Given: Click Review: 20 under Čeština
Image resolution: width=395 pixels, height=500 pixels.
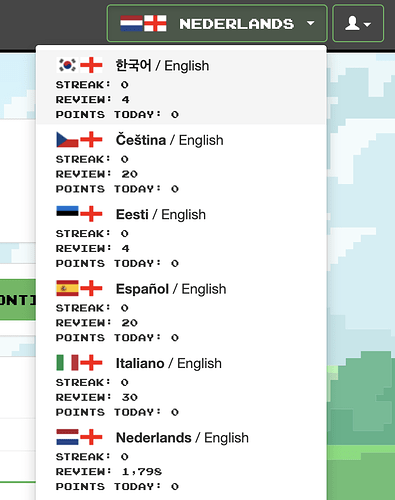Looking at the screenshot, I should pyautogui.click(x=97, y=174).
